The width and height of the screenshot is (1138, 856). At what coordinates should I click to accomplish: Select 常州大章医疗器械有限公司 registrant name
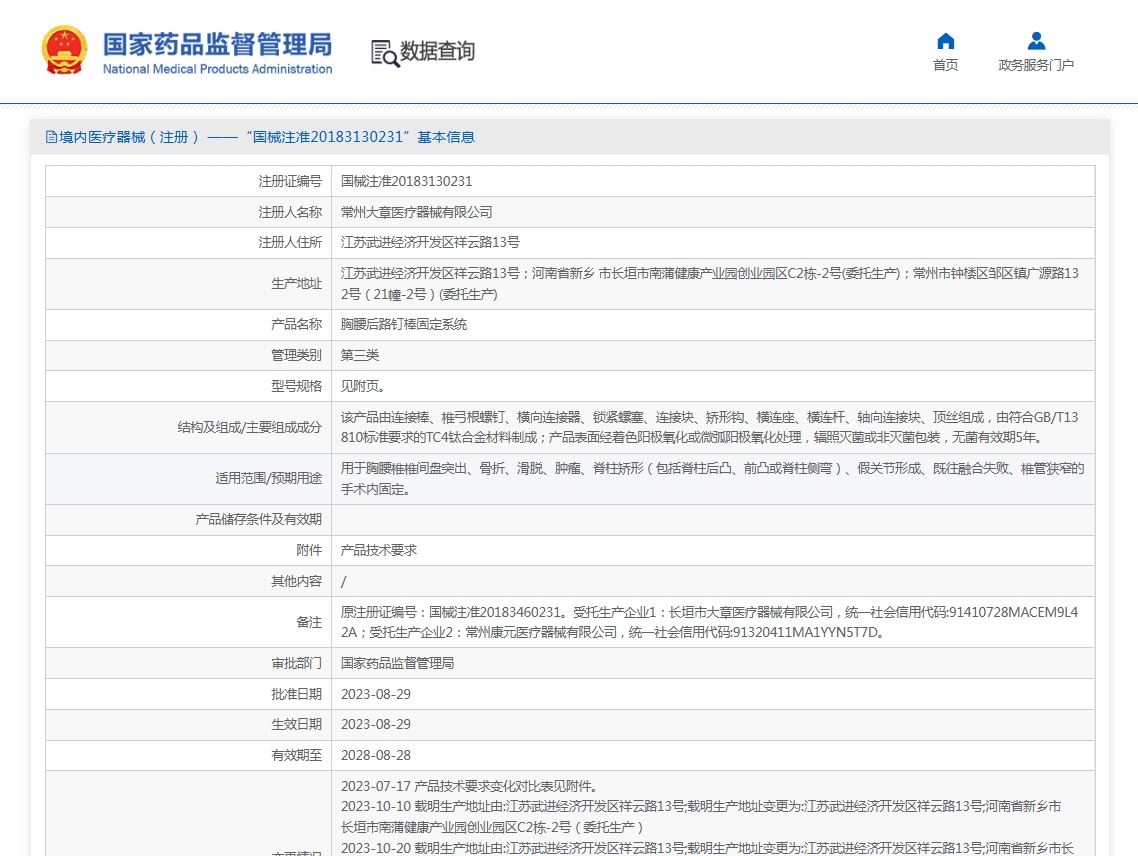pyautogui.click(x=417, y=212)
